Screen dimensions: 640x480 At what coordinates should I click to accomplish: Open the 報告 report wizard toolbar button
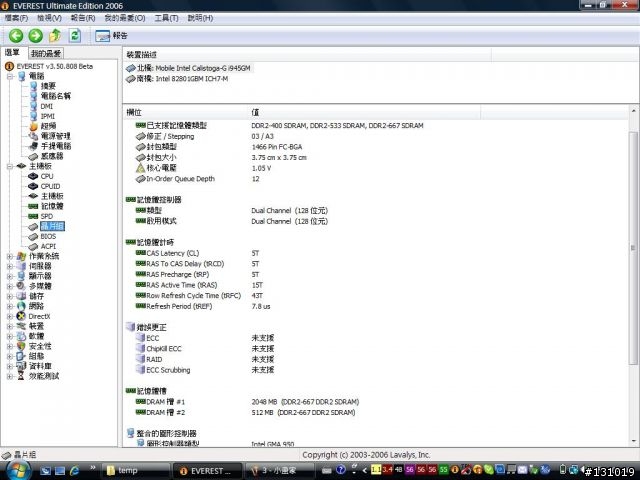click(x=111, y=36)
